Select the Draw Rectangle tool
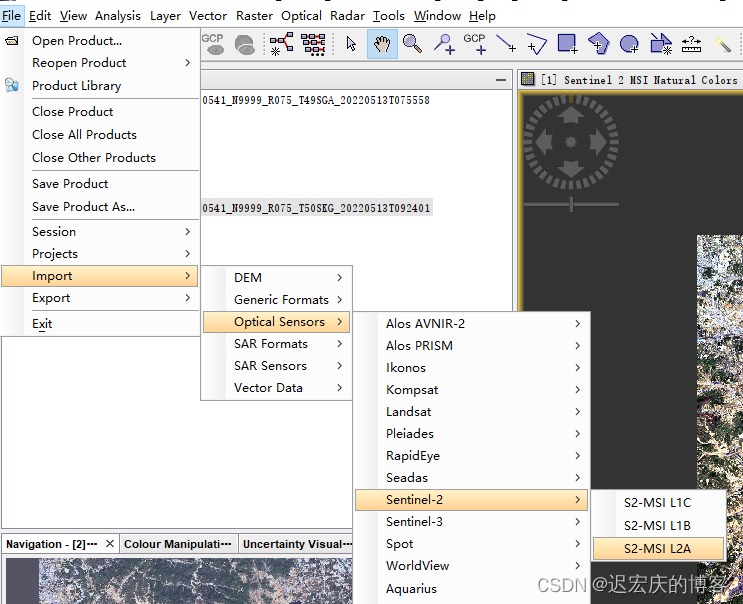743x604 pixels. point(568,44)
